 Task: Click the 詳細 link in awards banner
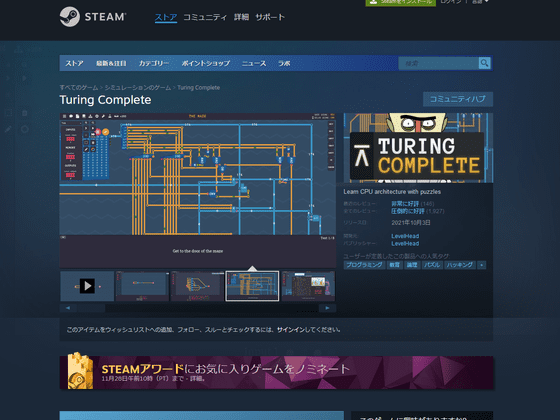[x=196, y=379]
